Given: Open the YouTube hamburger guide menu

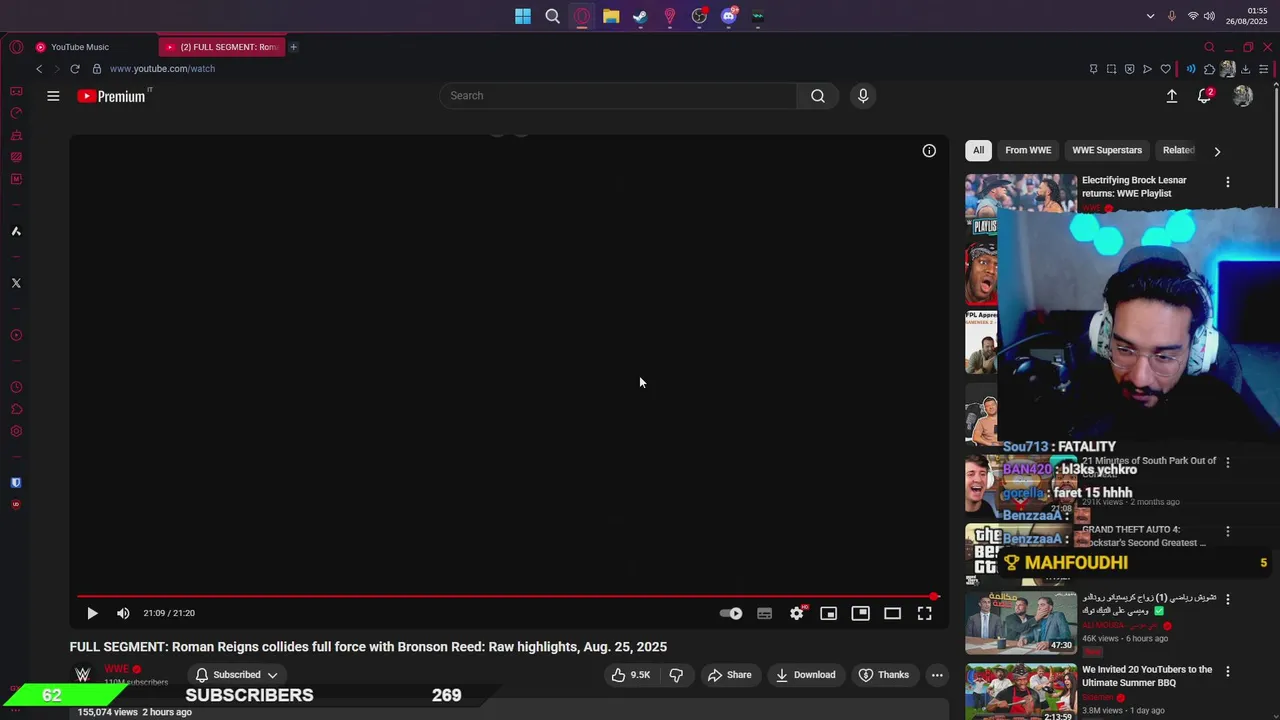Looking at the screenshot, I should [53, 96].
